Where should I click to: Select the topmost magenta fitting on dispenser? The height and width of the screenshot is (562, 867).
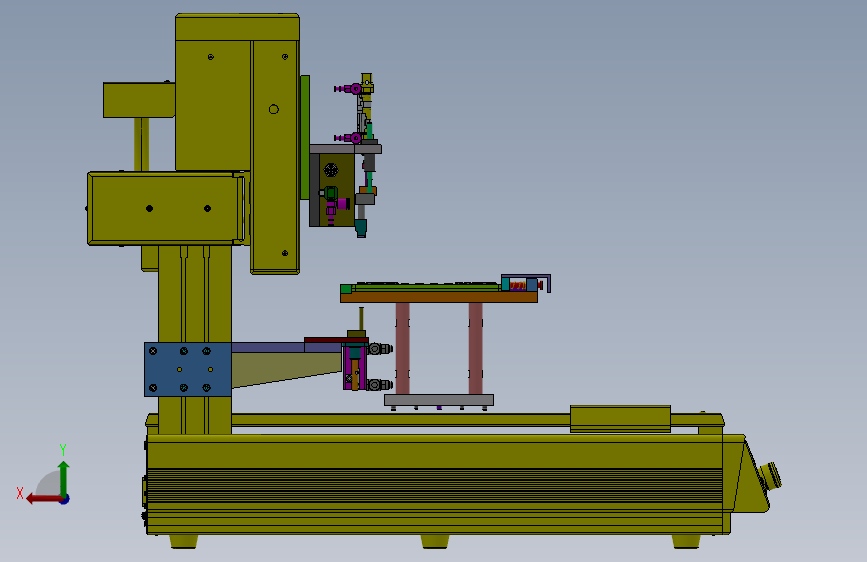click(x=348, y=89)
